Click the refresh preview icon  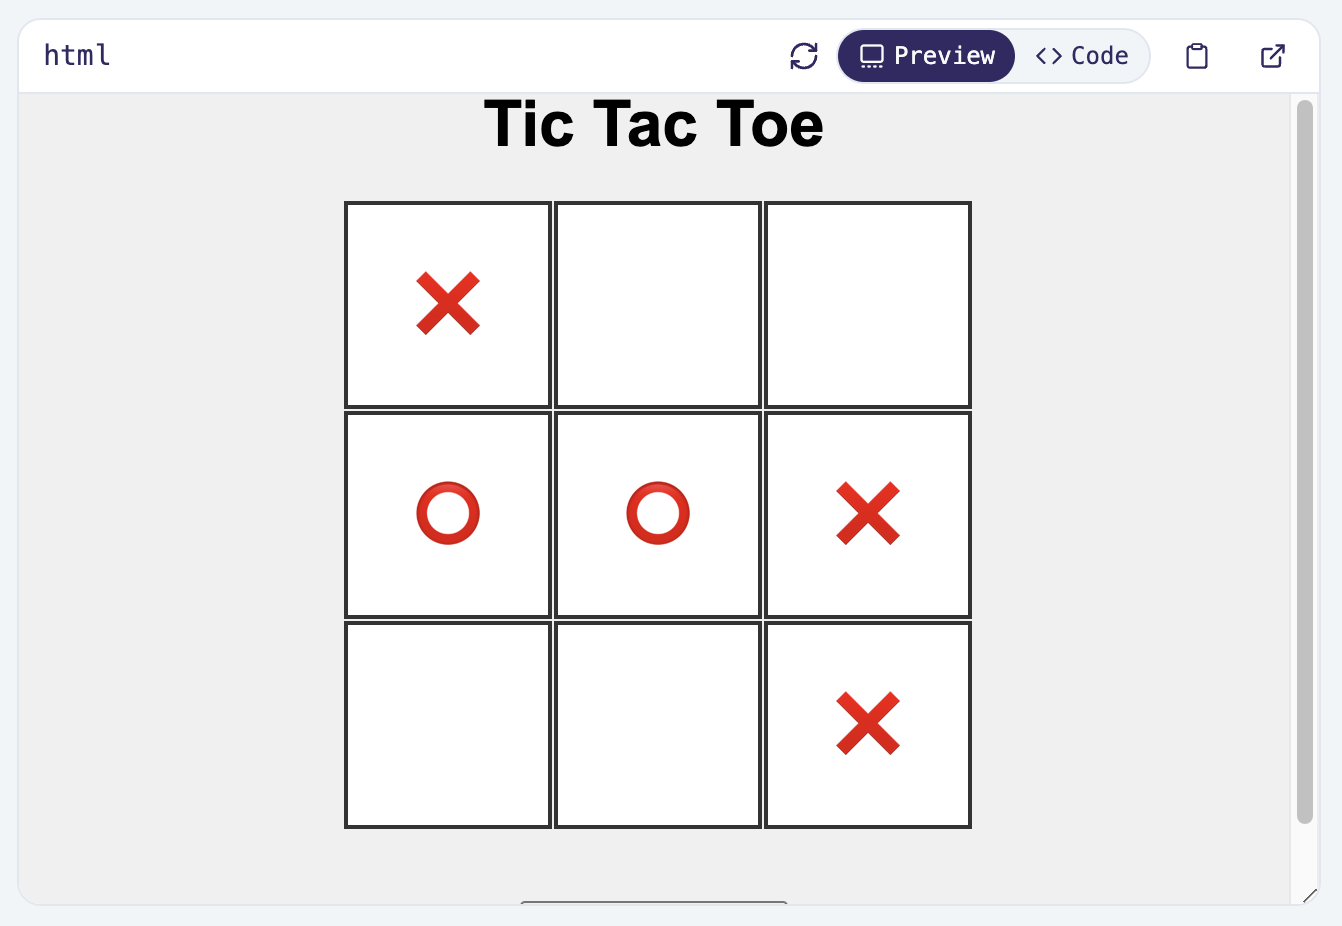click(x=804, y=56)
